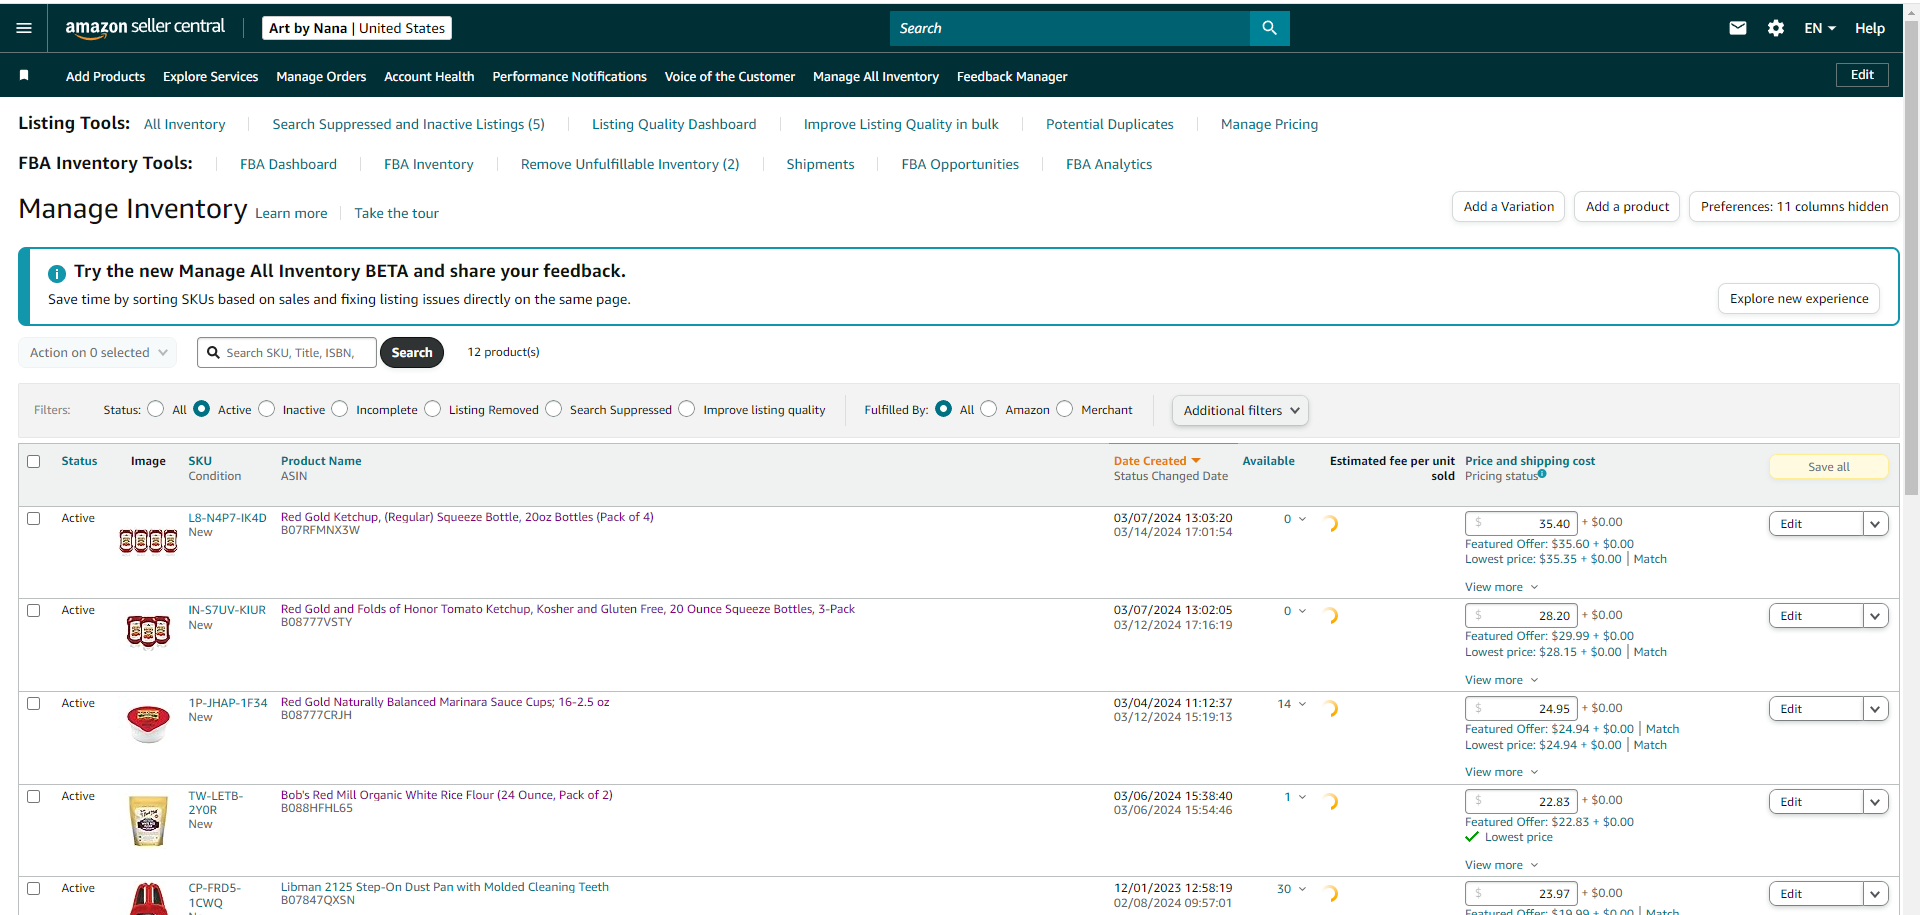Check the 1P-JHAP-1F34 row checkbox
The height and width of the screenshot is (915, 1920).
coord(34,703)
